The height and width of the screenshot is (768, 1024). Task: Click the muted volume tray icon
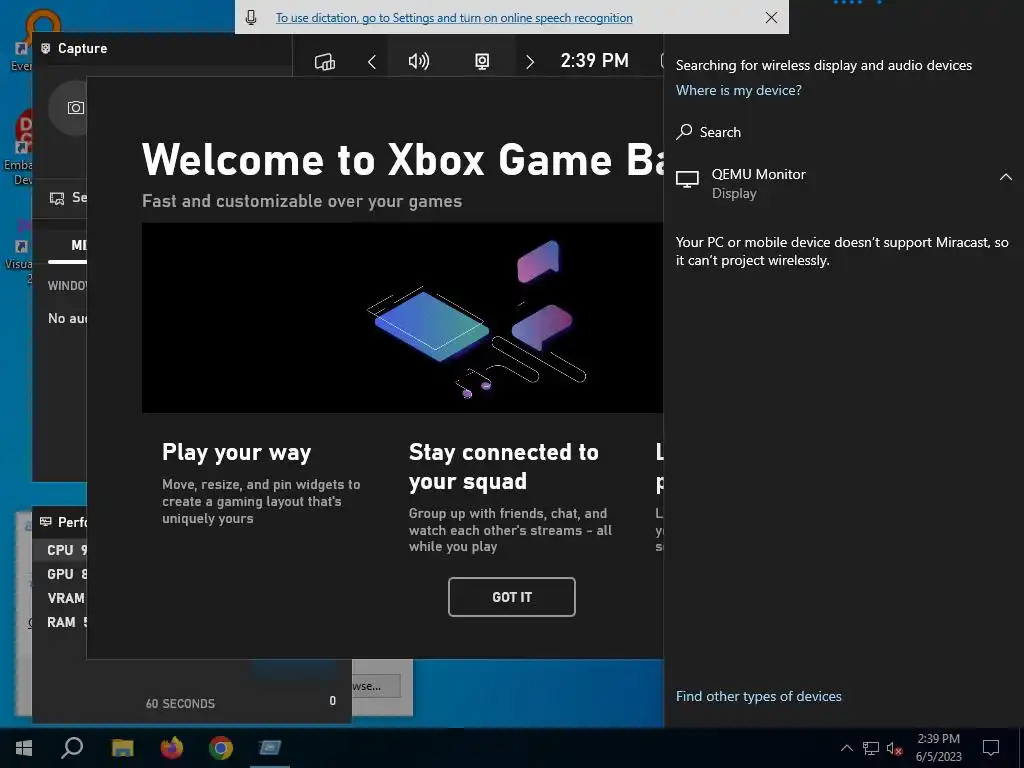click(894, 748)
